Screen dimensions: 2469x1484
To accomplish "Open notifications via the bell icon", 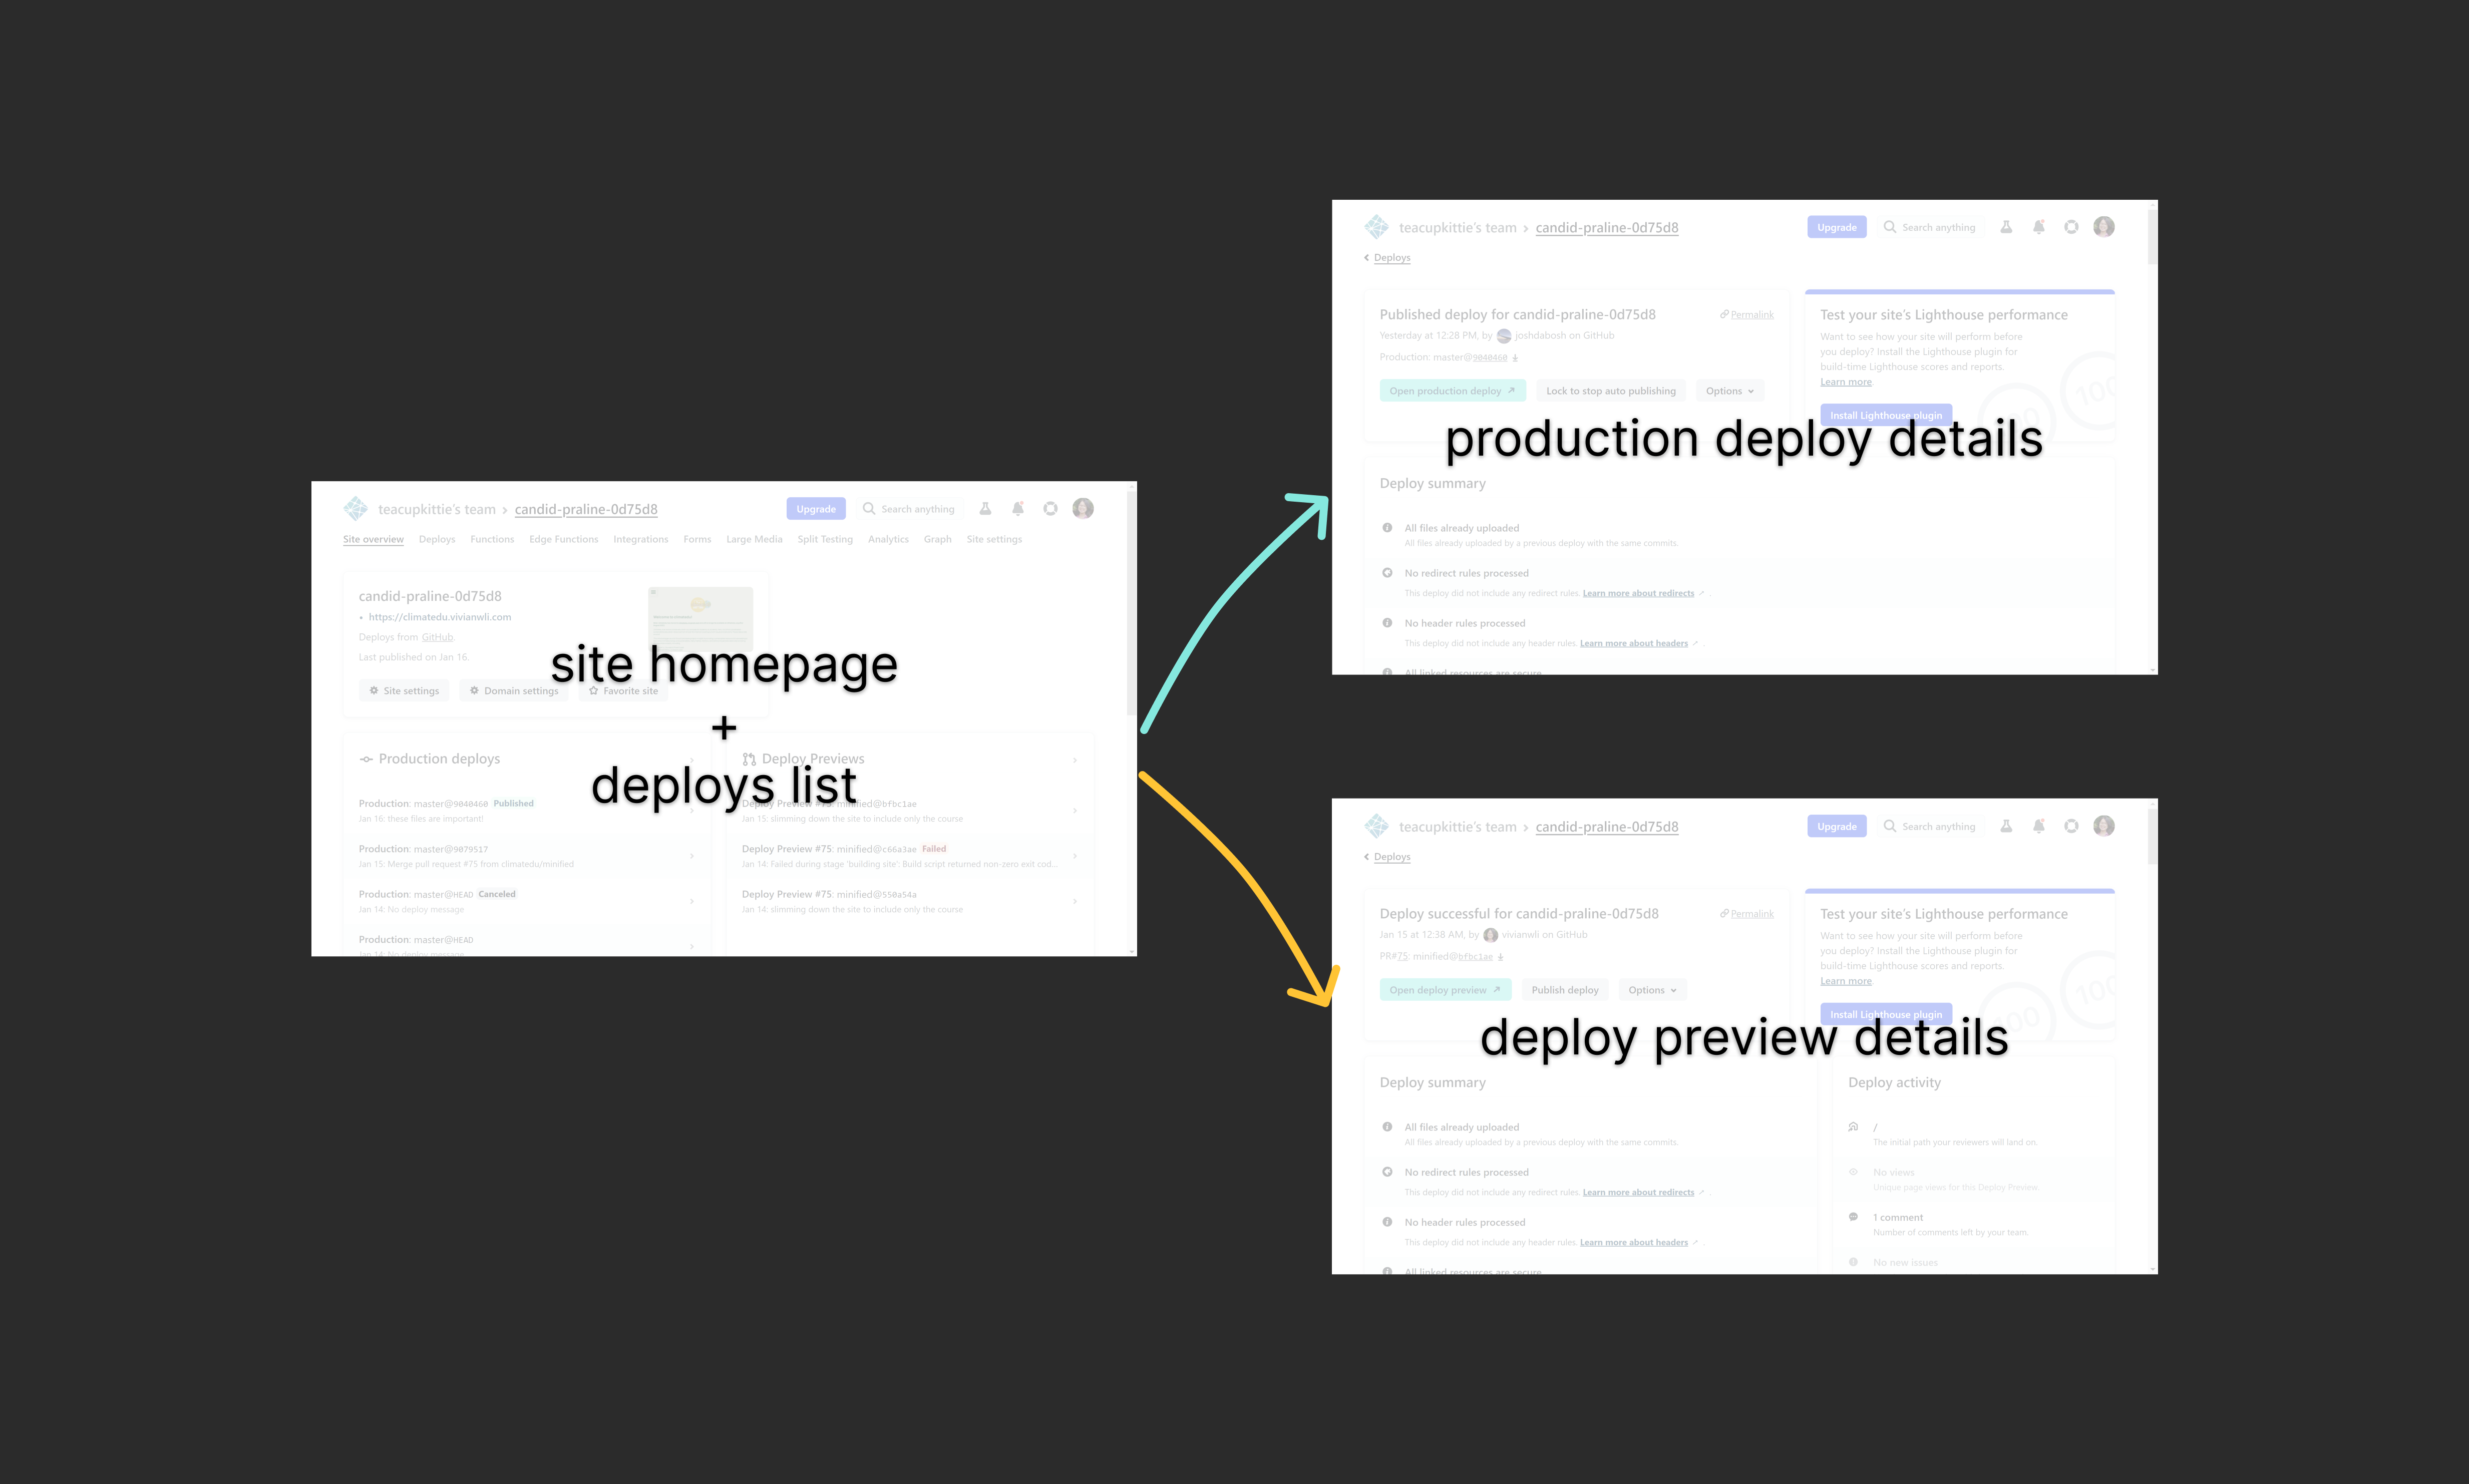I will pos(2039,227).
